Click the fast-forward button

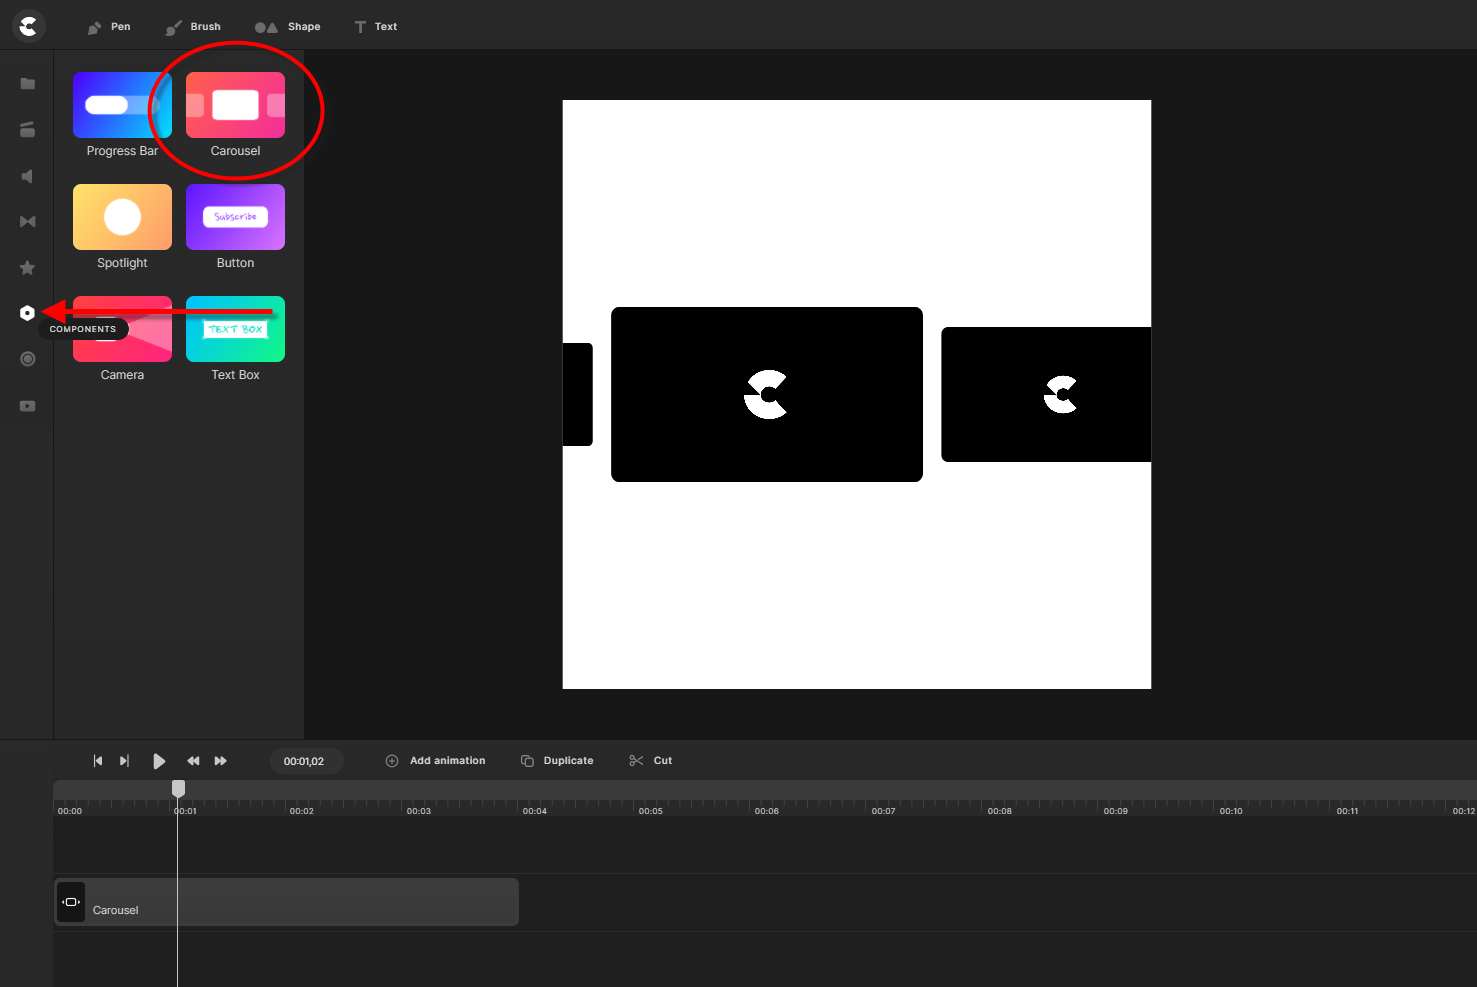point(221,761)
